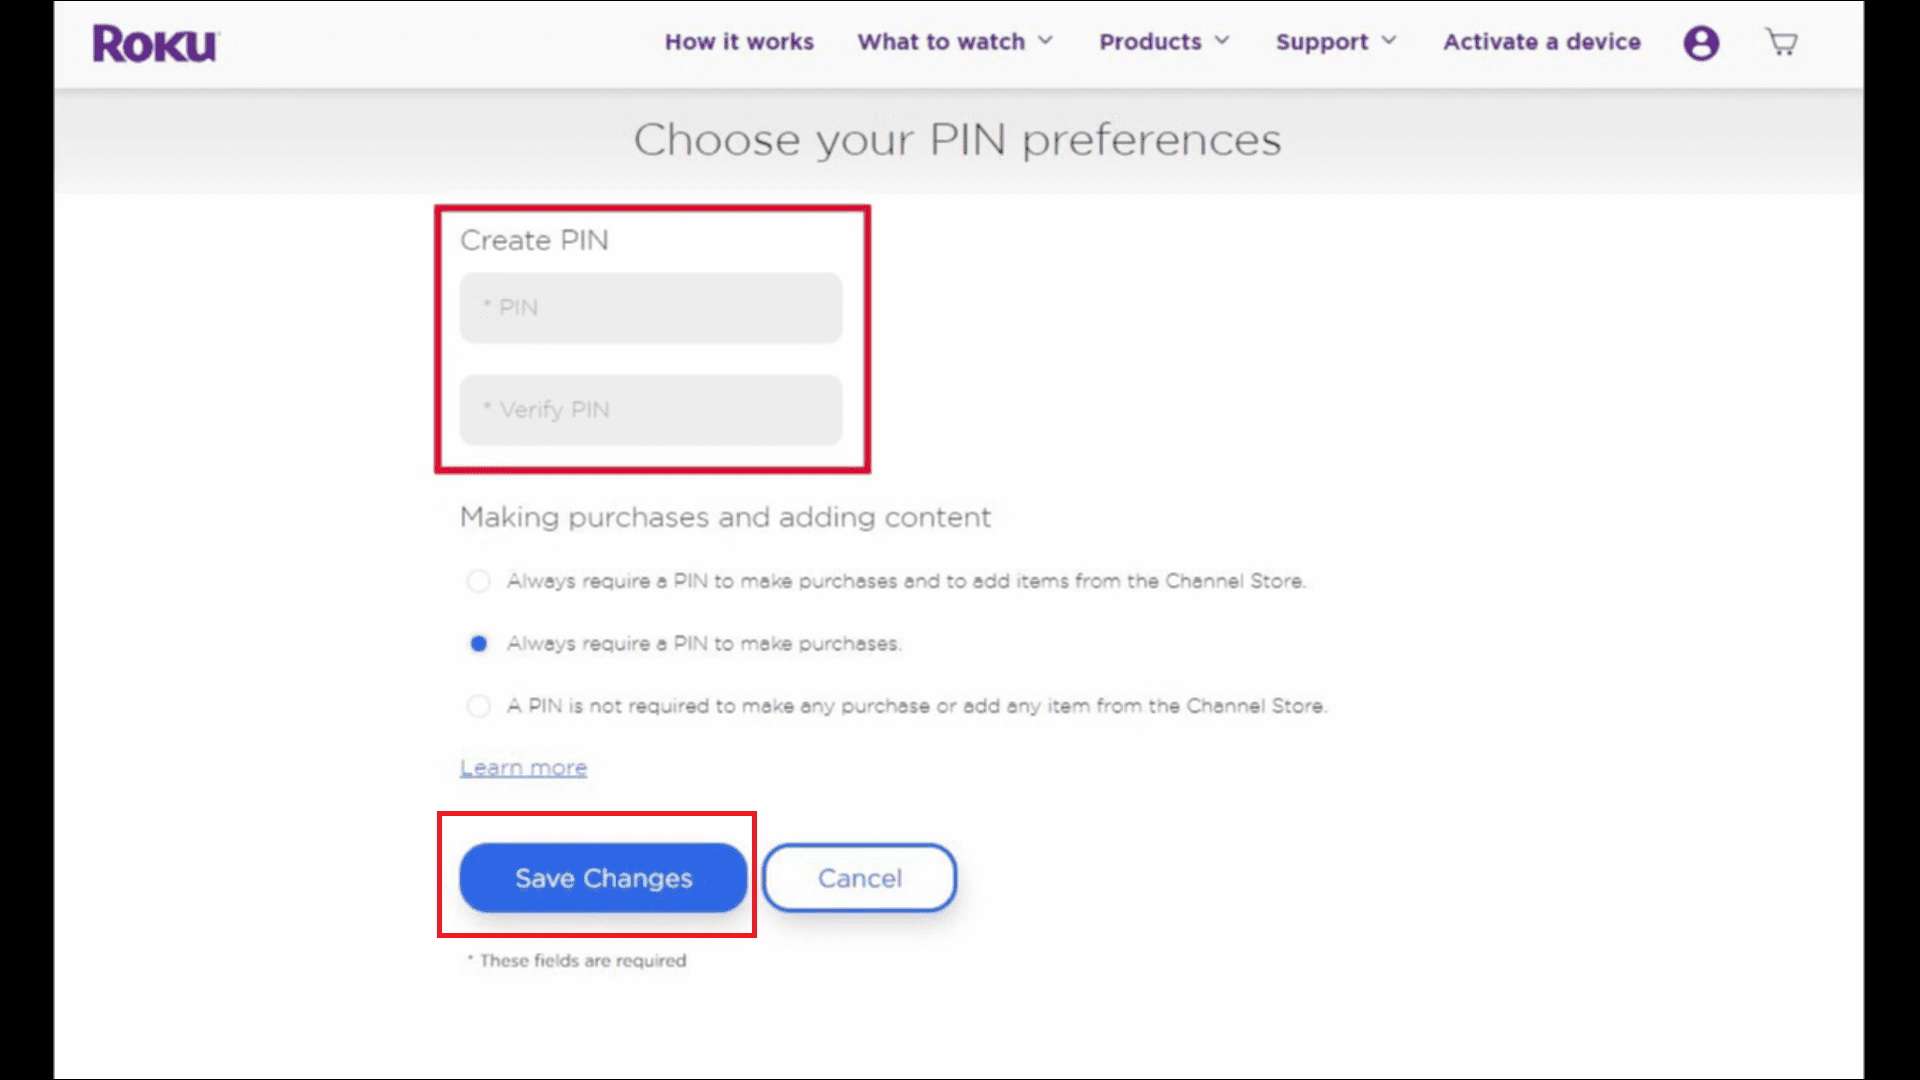1920x1080 pixels.
Task: Select the Create PIN section heading
Action: point(534,240)
